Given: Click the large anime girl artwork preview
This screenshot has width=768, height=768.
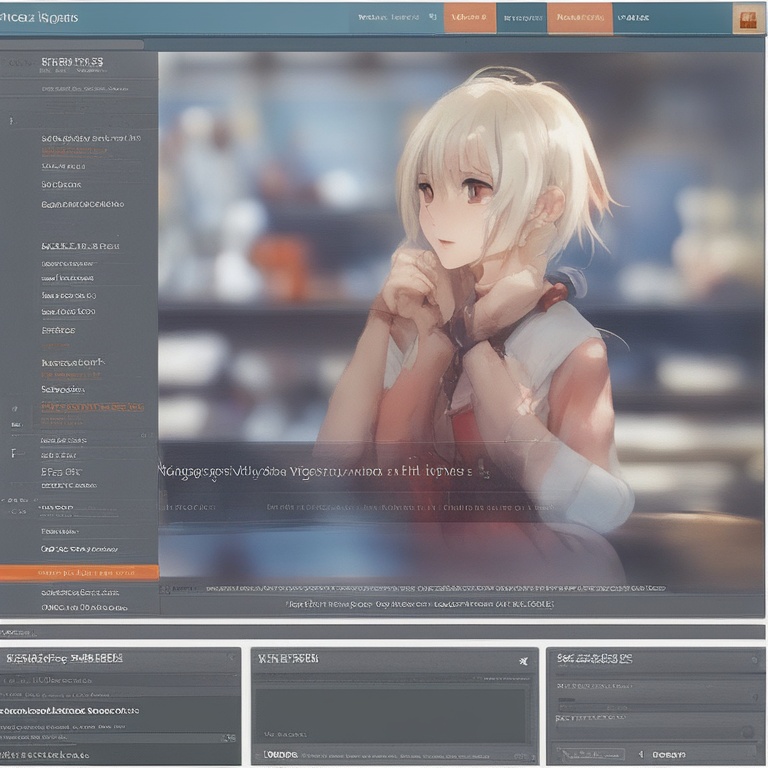Looking at the screenshot, I should click(x=460, y=316).
